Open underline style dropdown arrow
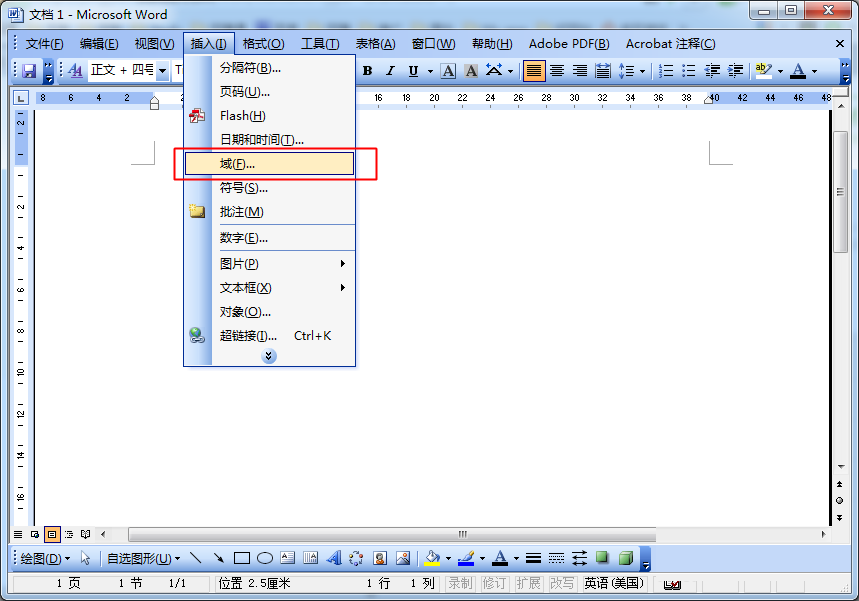 tap(430, 71)
